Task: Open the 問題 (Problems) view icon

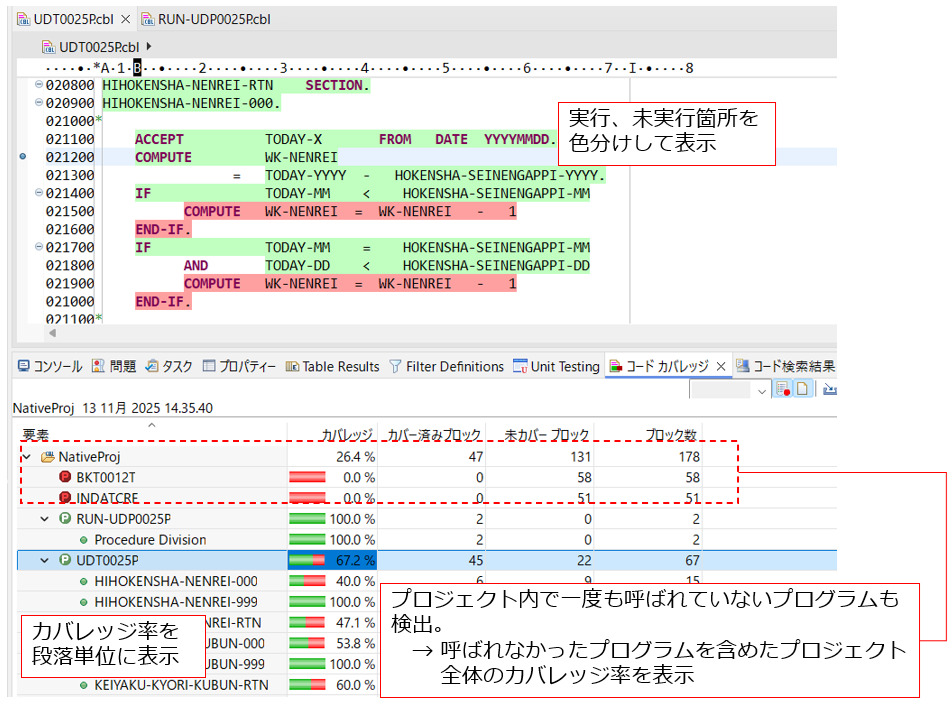Action: 100,366
